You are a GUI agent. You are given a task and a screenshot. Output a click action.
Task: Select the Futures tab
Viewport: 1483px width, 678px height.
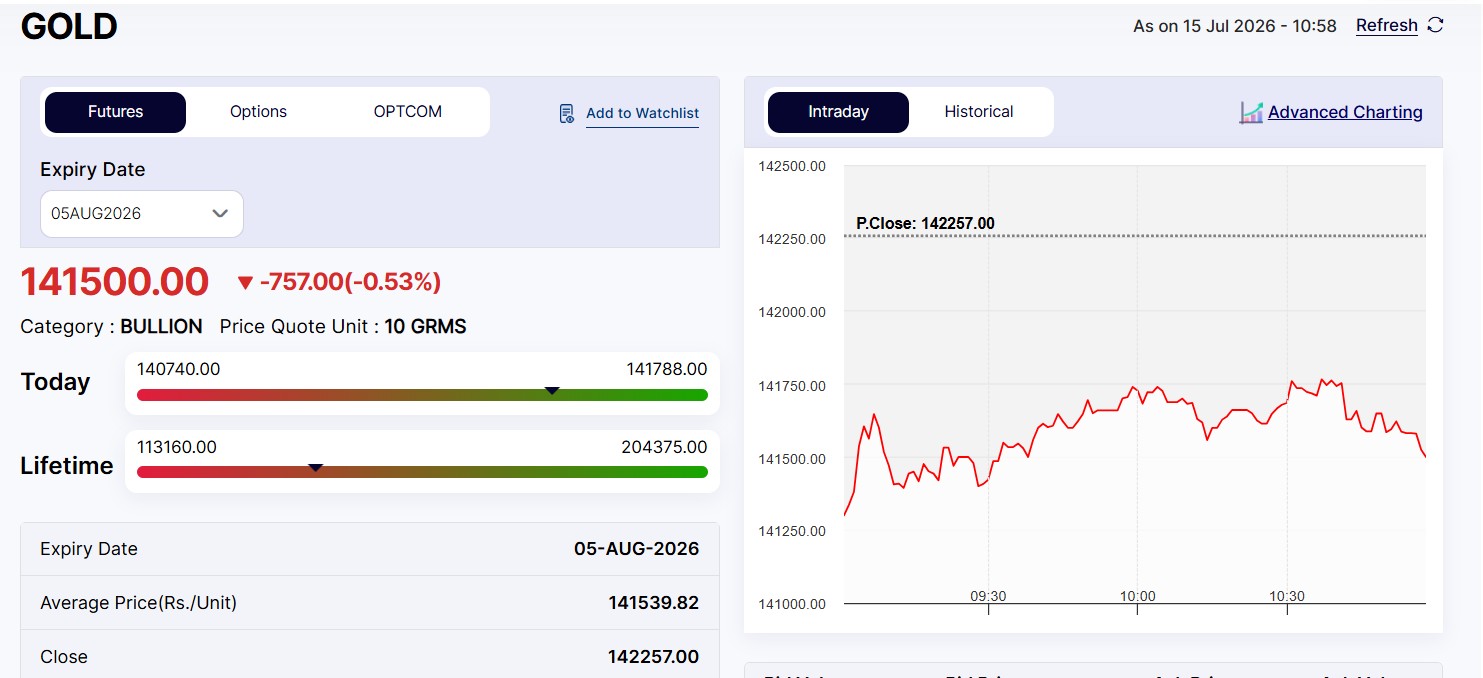point(115,112)
